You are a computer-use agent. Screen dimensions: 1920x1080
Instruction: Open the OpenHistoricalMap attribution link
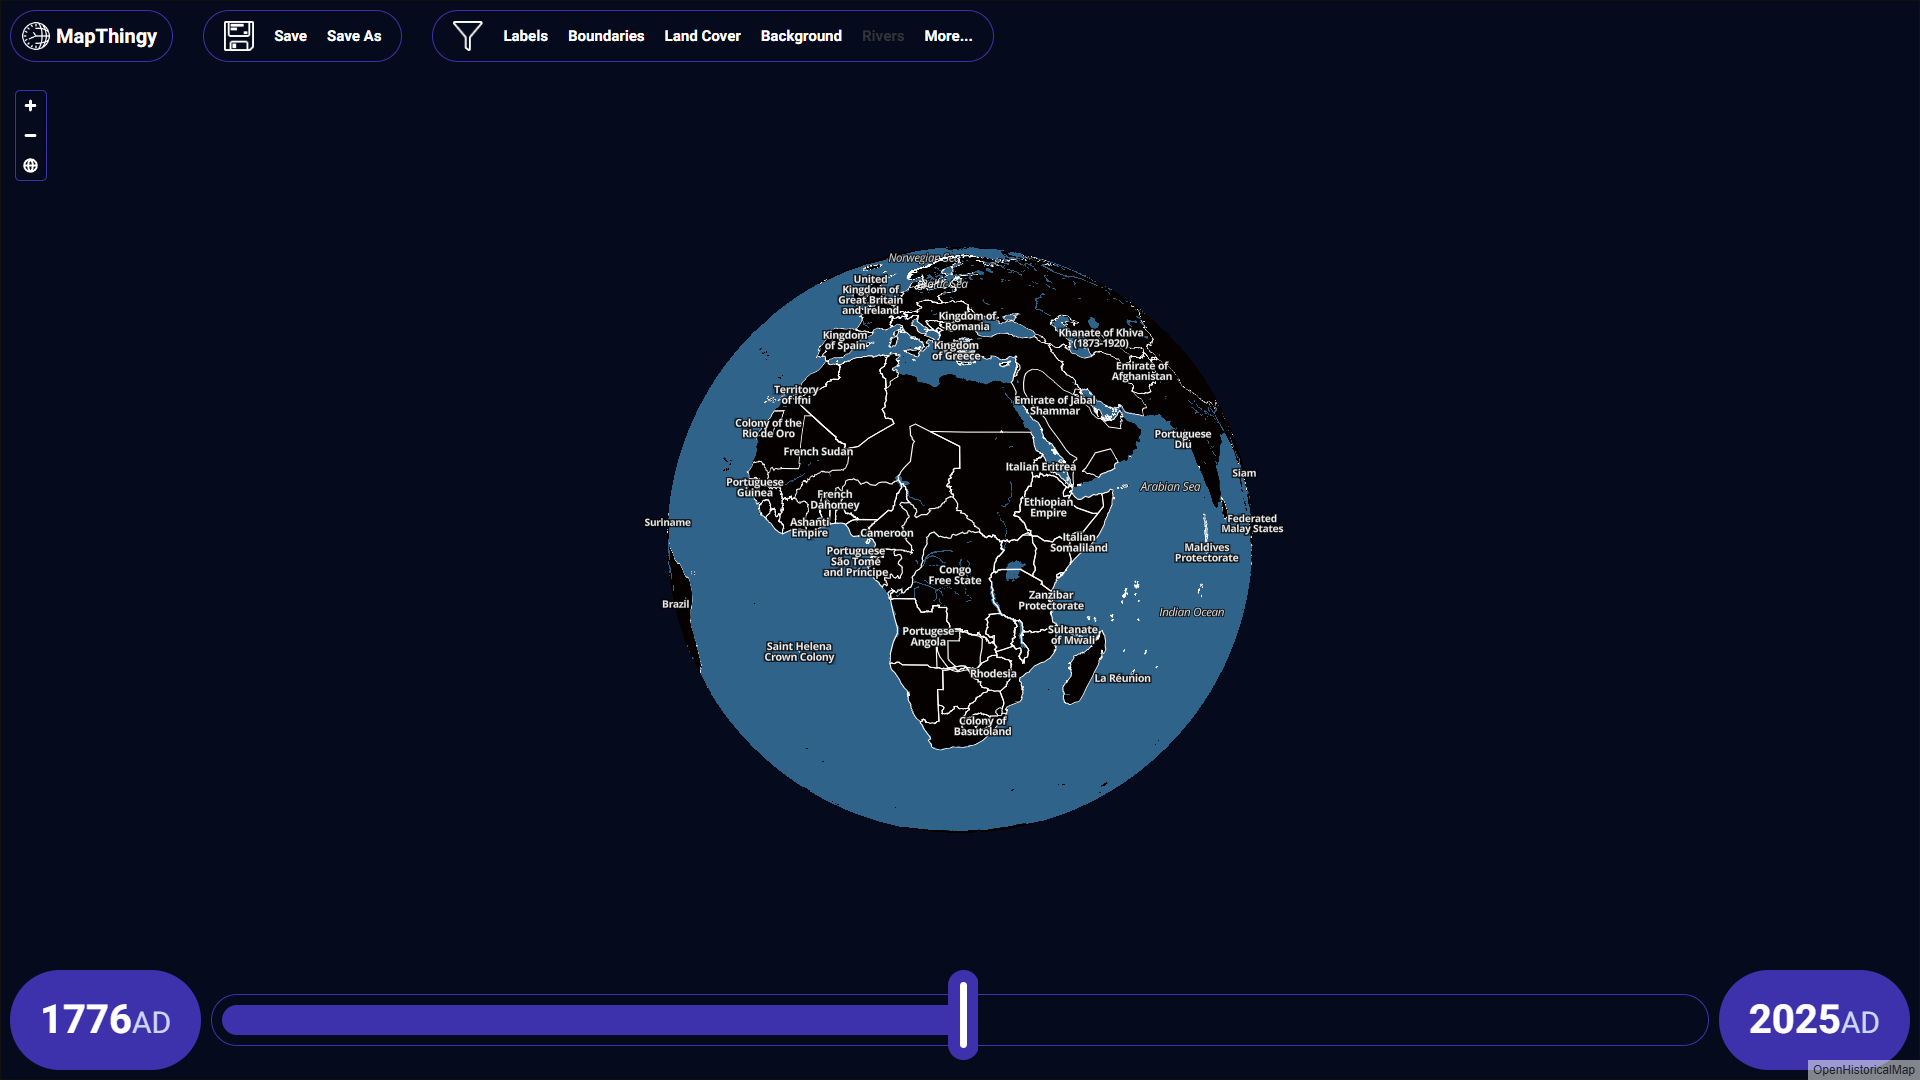pos(1863,1070)
